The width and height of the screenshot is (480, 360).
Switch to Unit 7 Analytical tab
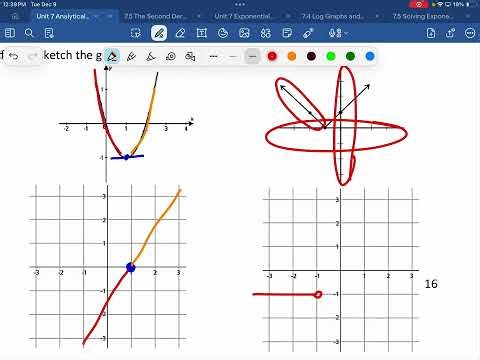[x=62, y=16]
